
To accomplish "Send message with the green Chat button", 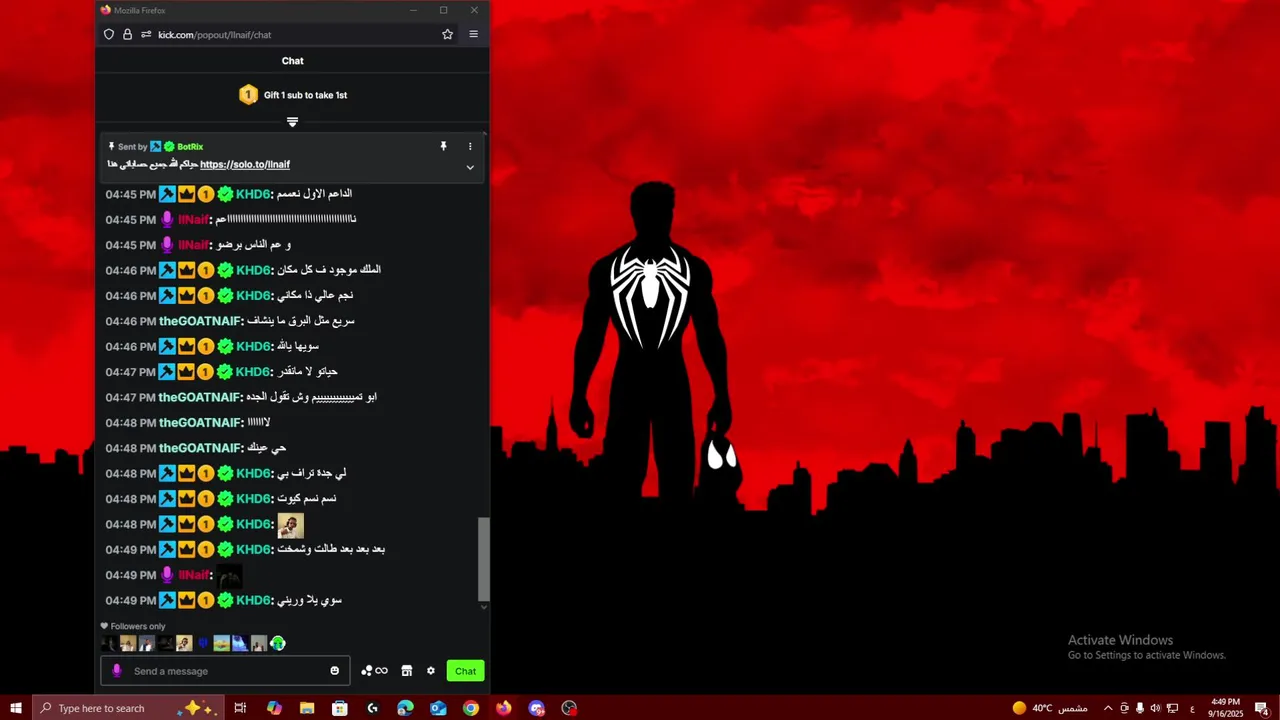I will [x=466, y=671].
